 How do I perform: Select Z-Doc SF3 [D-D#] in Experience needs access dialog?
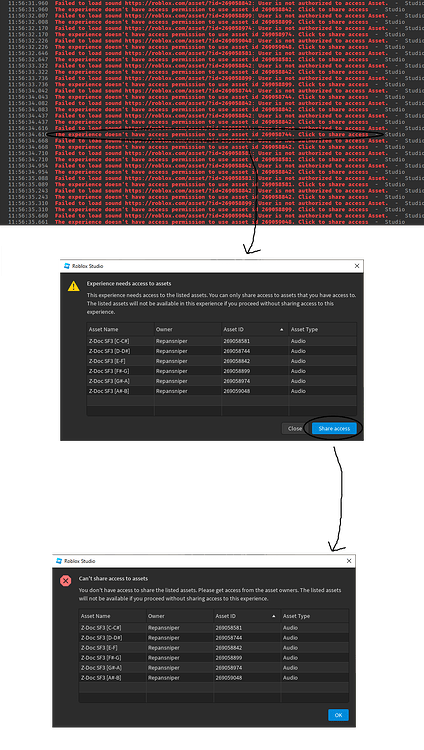[110, 351]
